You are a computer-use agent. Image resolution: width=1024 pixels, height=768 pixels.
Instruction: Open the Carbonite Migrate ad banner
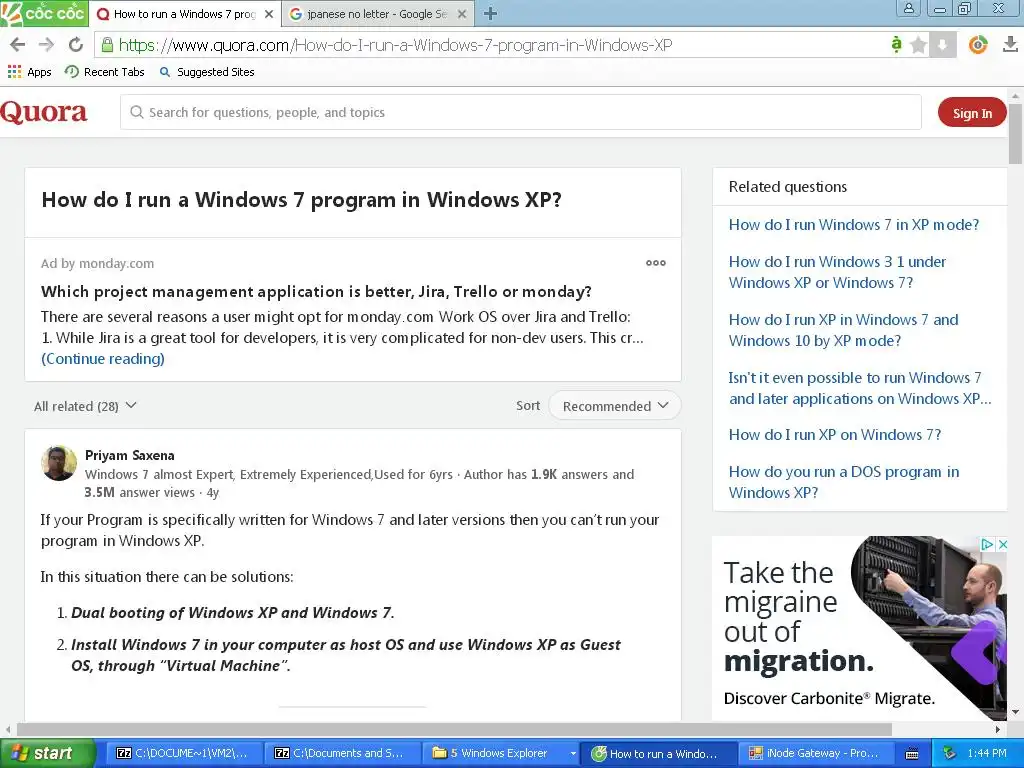(859, 628)
